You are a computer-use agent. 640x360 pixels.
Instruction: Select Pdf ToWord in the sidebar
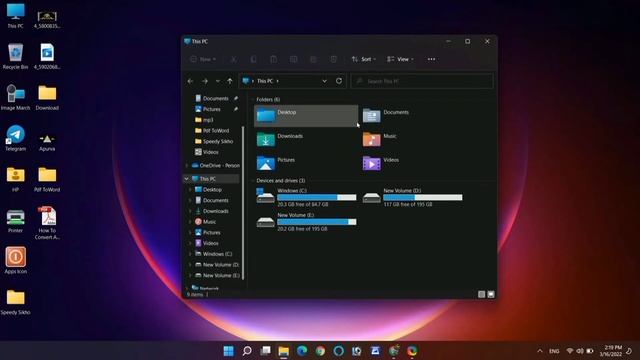coord(212,131)
